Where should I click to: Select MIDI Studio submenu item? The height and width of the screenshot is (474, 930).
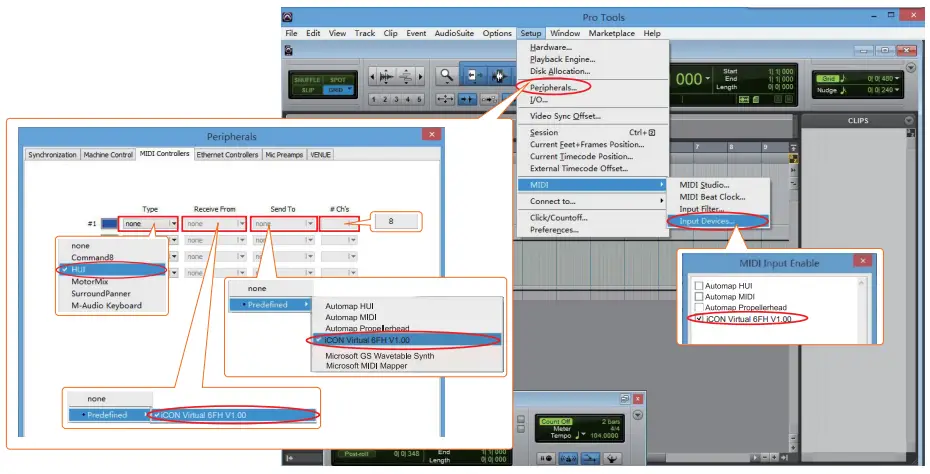pos(705,185)
